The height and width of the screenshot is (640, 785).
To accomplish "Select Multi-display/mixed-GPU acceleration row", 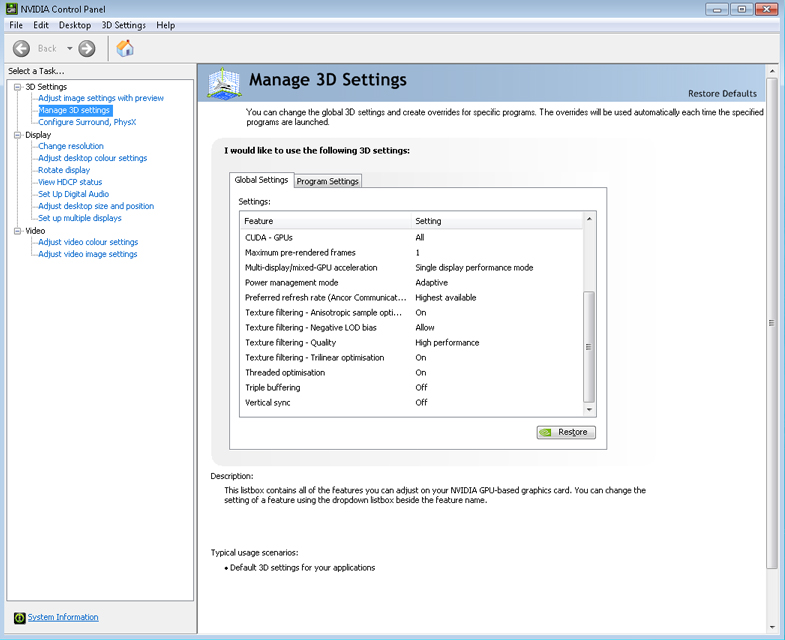I will pos(412,267).
